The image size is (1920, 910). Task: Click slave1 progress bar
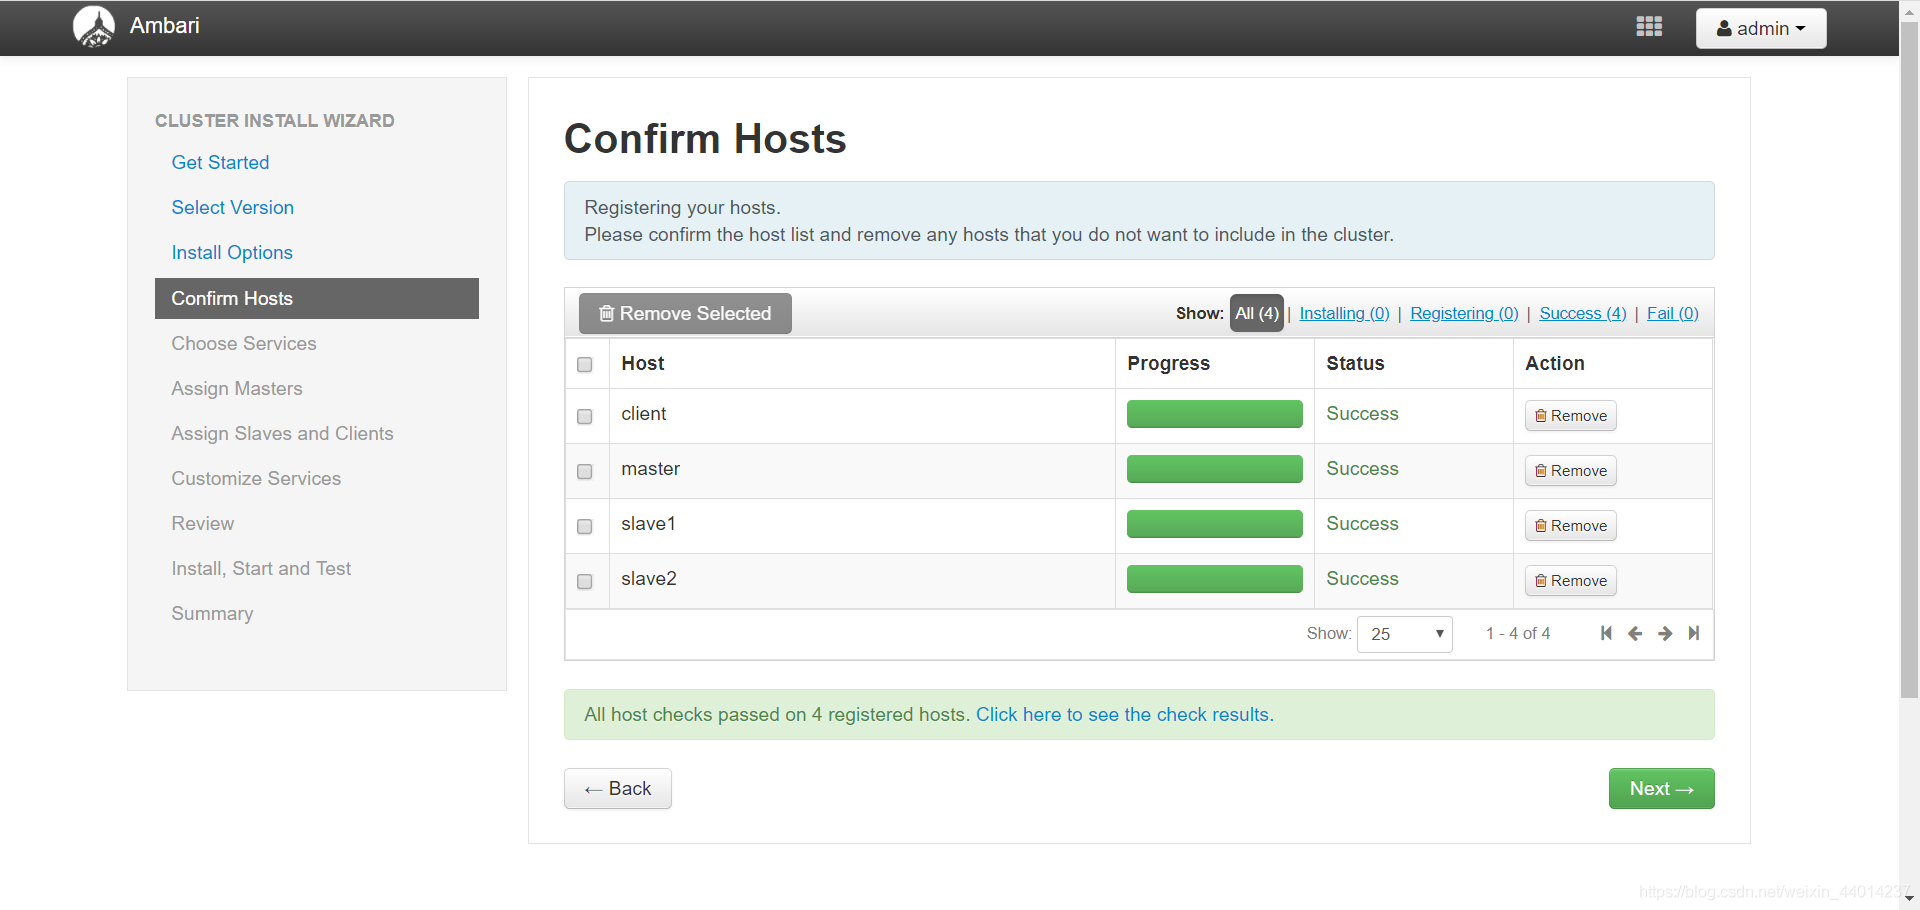1214,524
